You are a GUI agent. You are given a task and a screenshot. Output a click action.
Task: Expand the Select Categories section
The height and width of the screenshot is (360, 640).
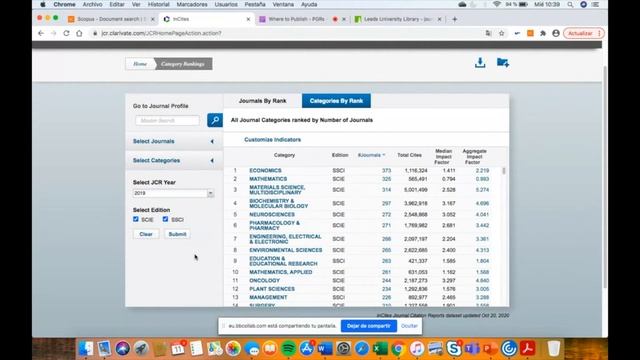point(174,160)
